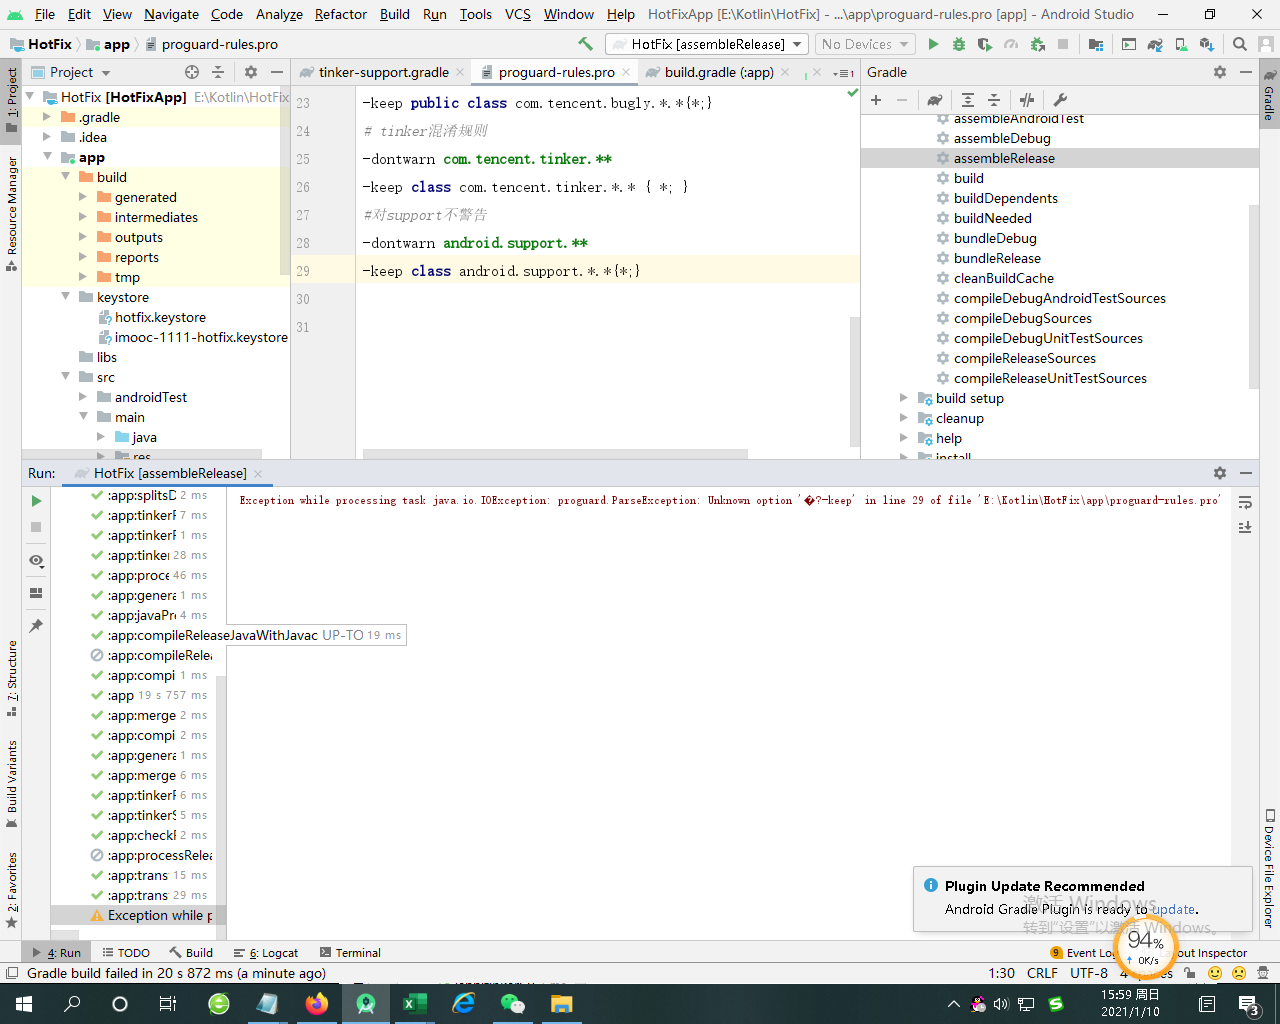Open AVD Manager from toolbar

1181,44
